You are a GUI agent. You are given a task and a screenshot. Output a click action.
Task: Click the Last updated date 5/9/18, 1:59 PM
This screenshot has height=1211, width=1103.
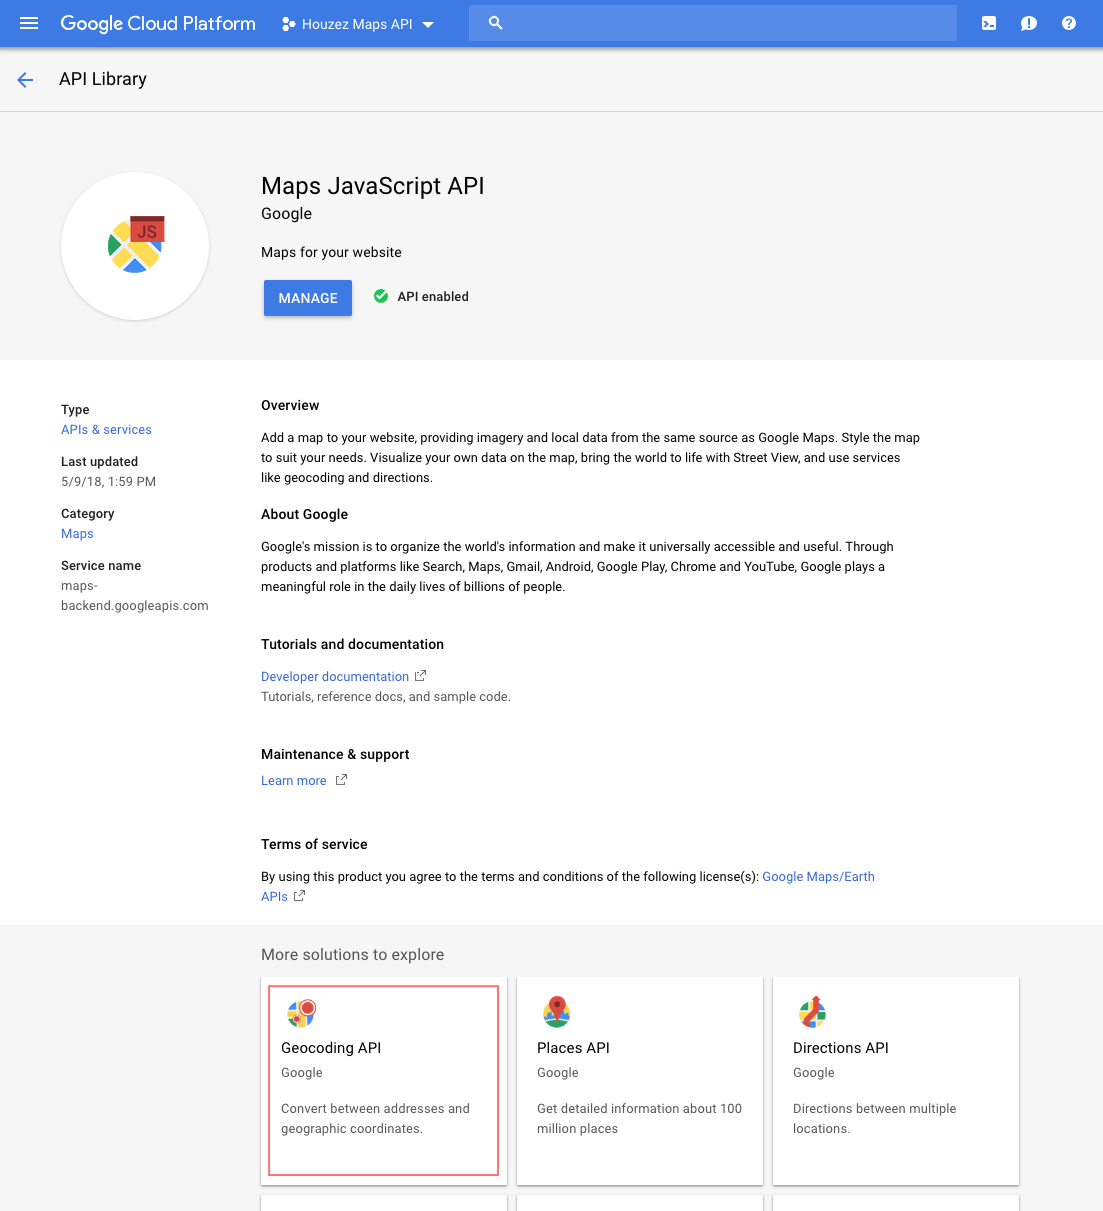[108, 482]
